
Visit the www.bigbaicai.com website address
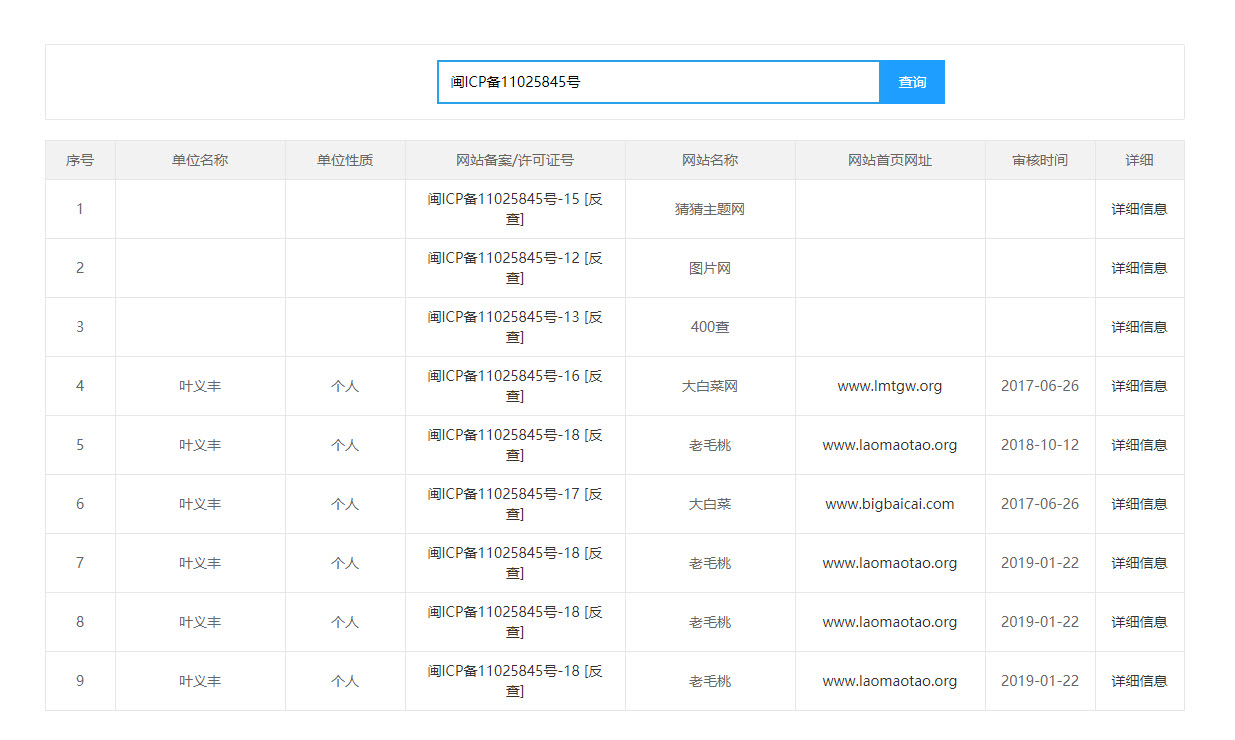coord(889,504)
